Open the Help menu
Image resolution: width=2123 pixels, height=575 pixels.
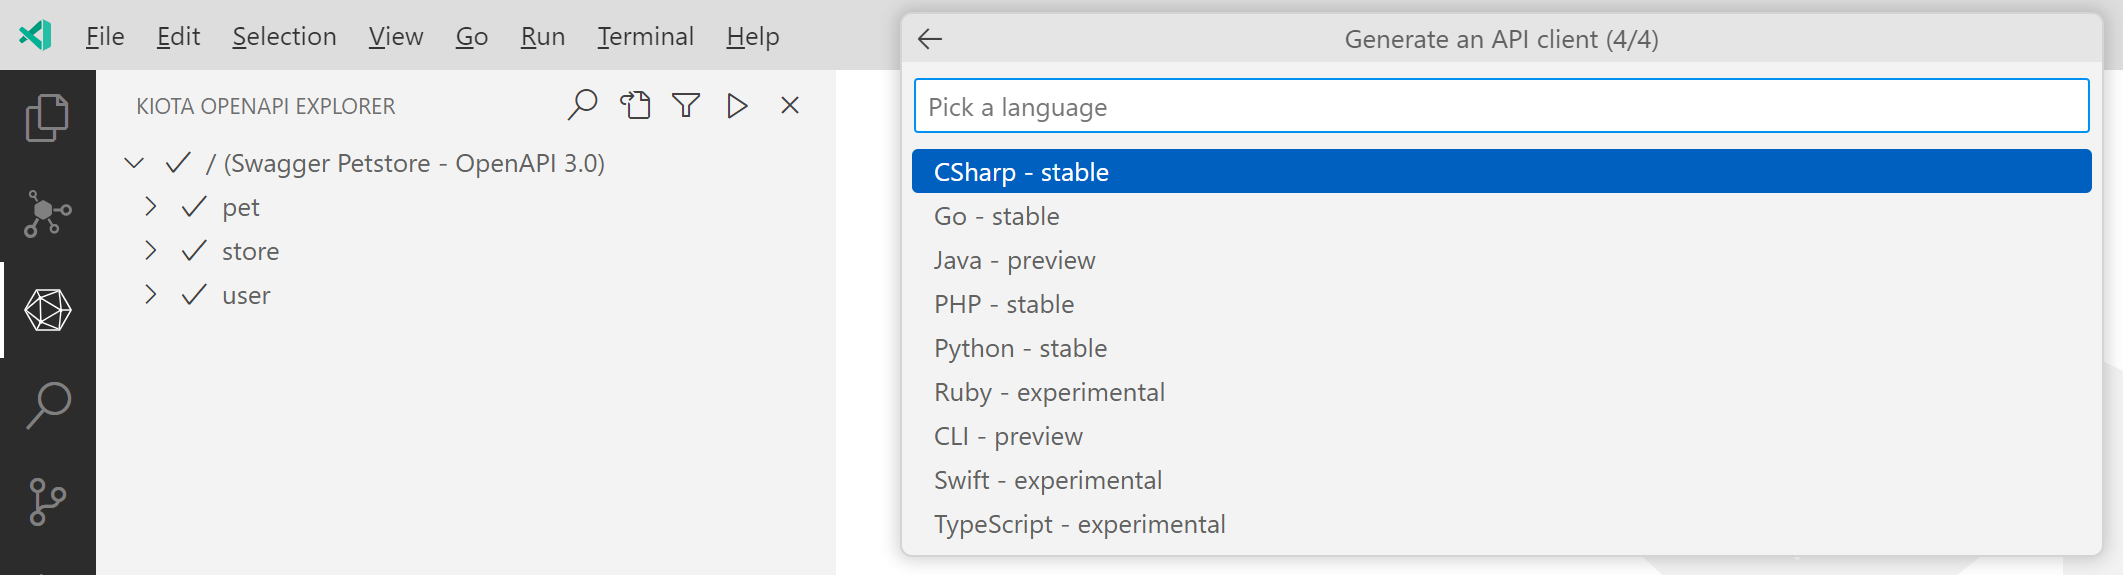[x=753, y=37]
